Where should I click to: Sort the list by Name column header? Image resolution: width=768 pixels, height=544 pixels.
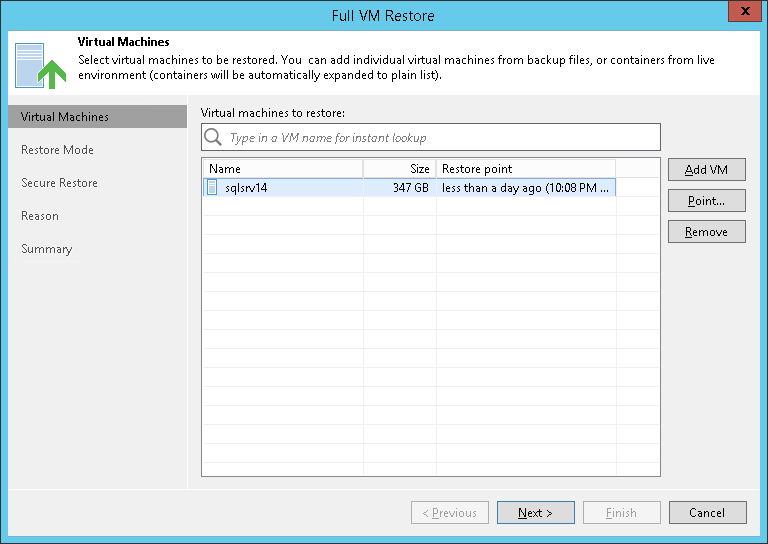(282, 169)
